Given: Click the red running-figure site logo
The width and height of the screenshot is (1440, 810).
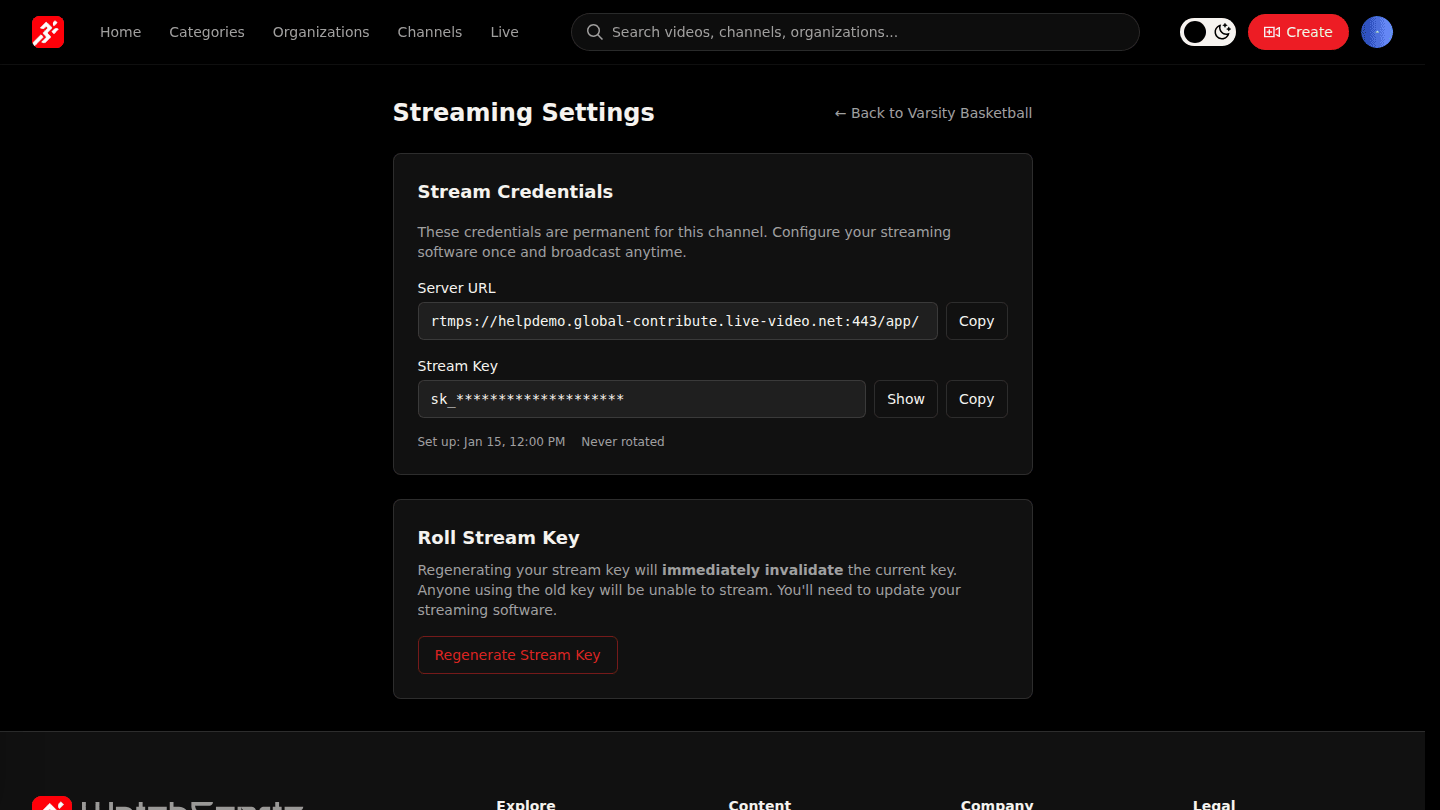Looking at the screenshot, I should pos(48,32).
